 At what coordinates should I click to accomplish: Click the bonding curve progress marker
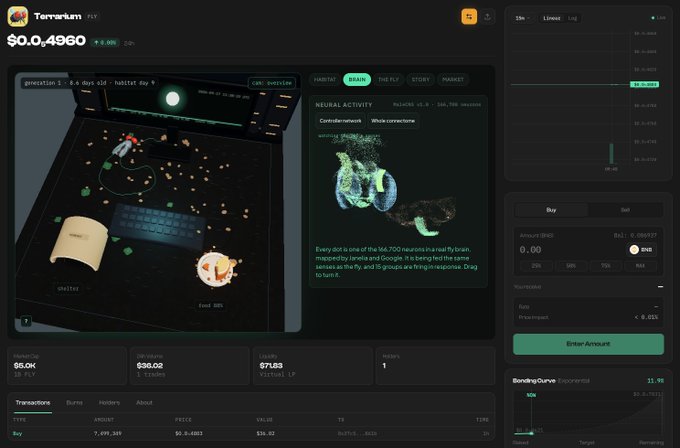pyautogui.click(x=531, y=433)
